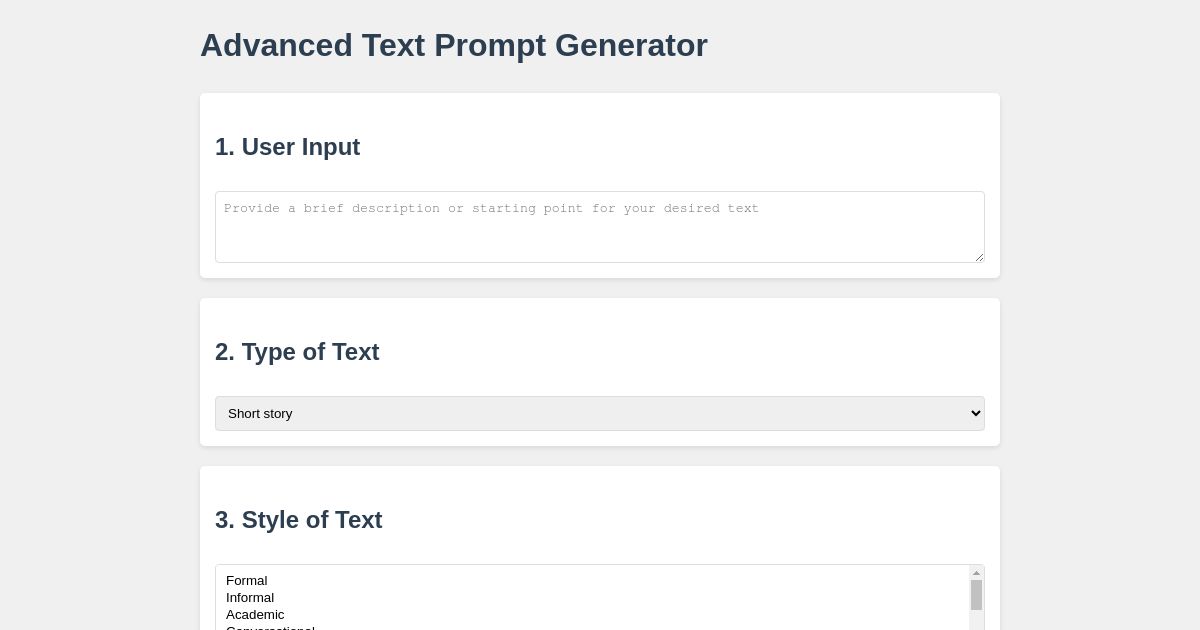
Task: Select the Informal style option
Action: tap(250, 598)
